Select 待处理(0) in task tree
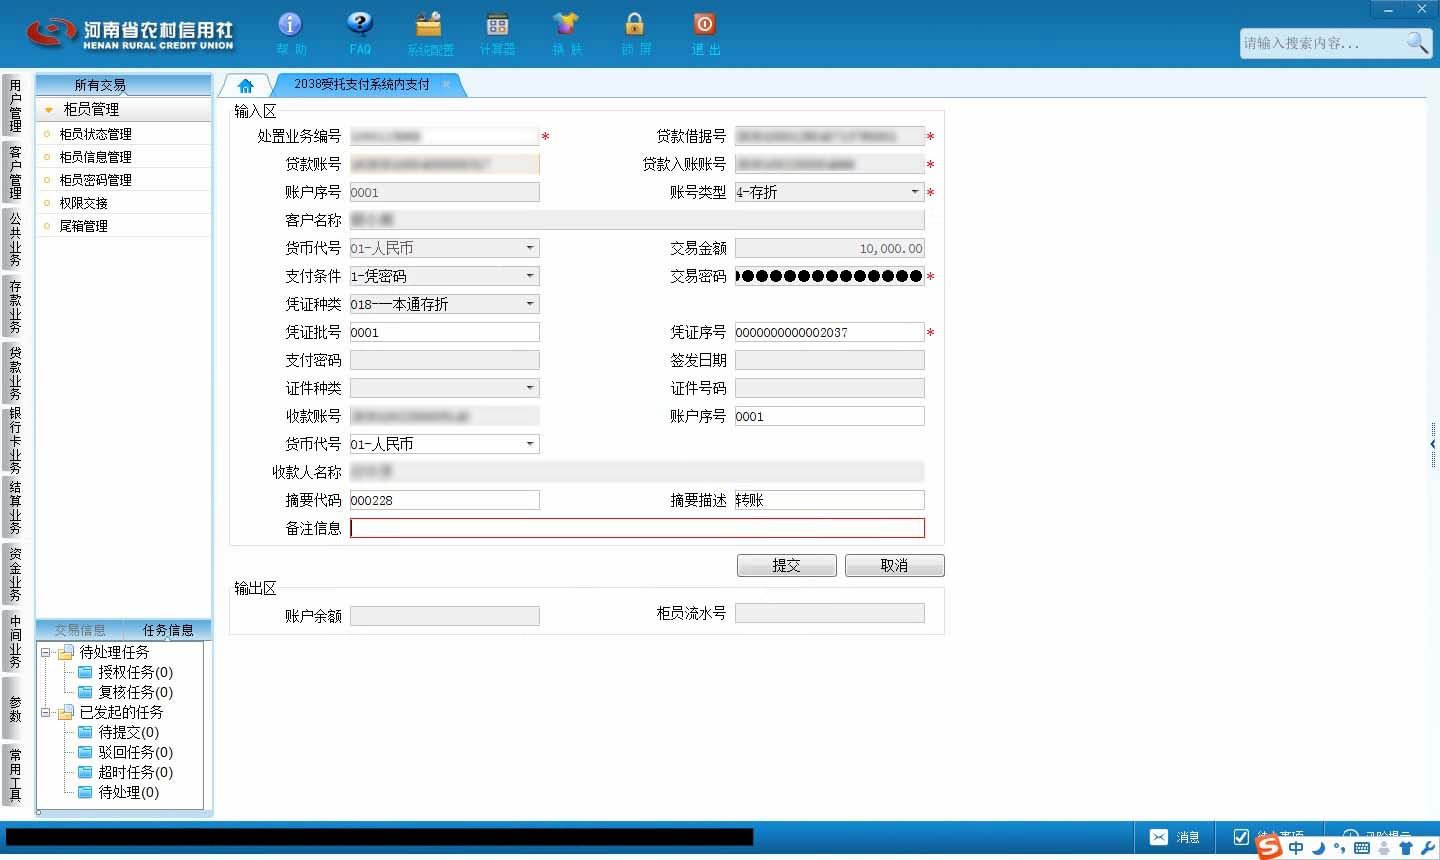 (128, 792)
